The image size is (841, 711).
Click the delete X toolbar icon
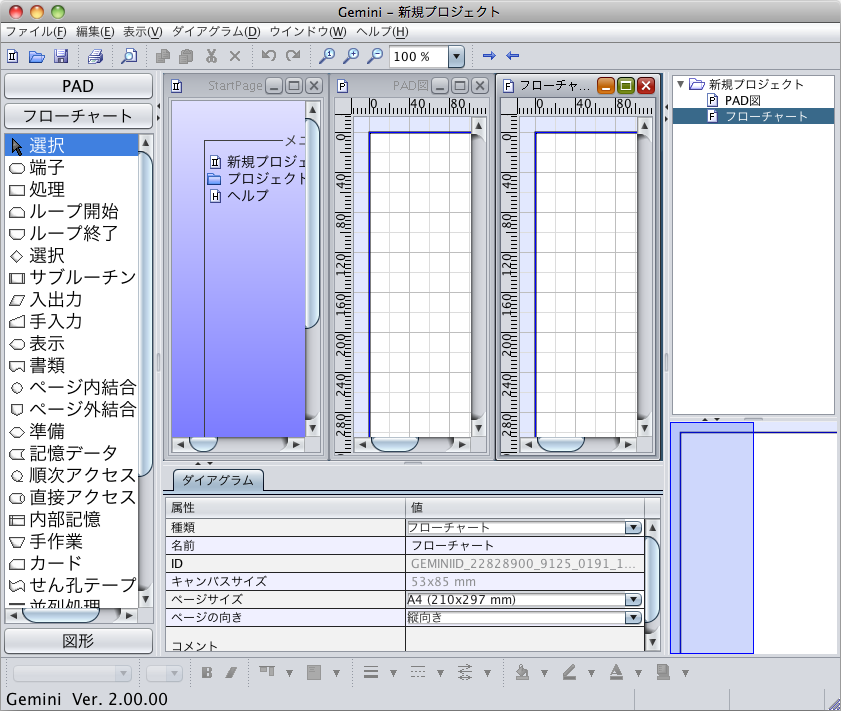coord(235,56)
